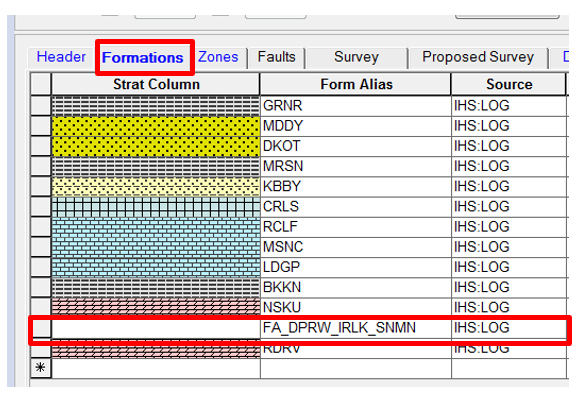
Task: Switch to the Header tab
Action: pyautogui.click(x=61, y=57)
